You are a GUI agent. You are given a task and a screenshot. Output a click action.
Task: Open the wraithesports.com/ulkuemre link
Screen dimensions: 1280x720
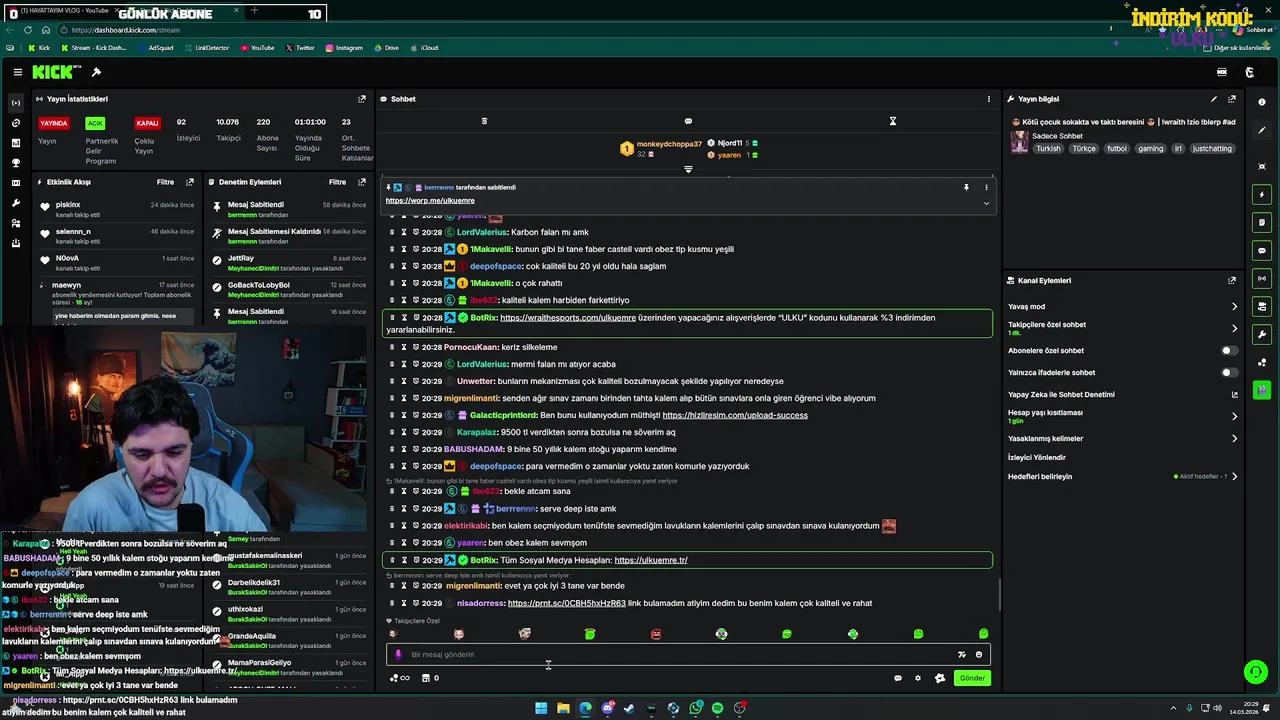(568, 318)
